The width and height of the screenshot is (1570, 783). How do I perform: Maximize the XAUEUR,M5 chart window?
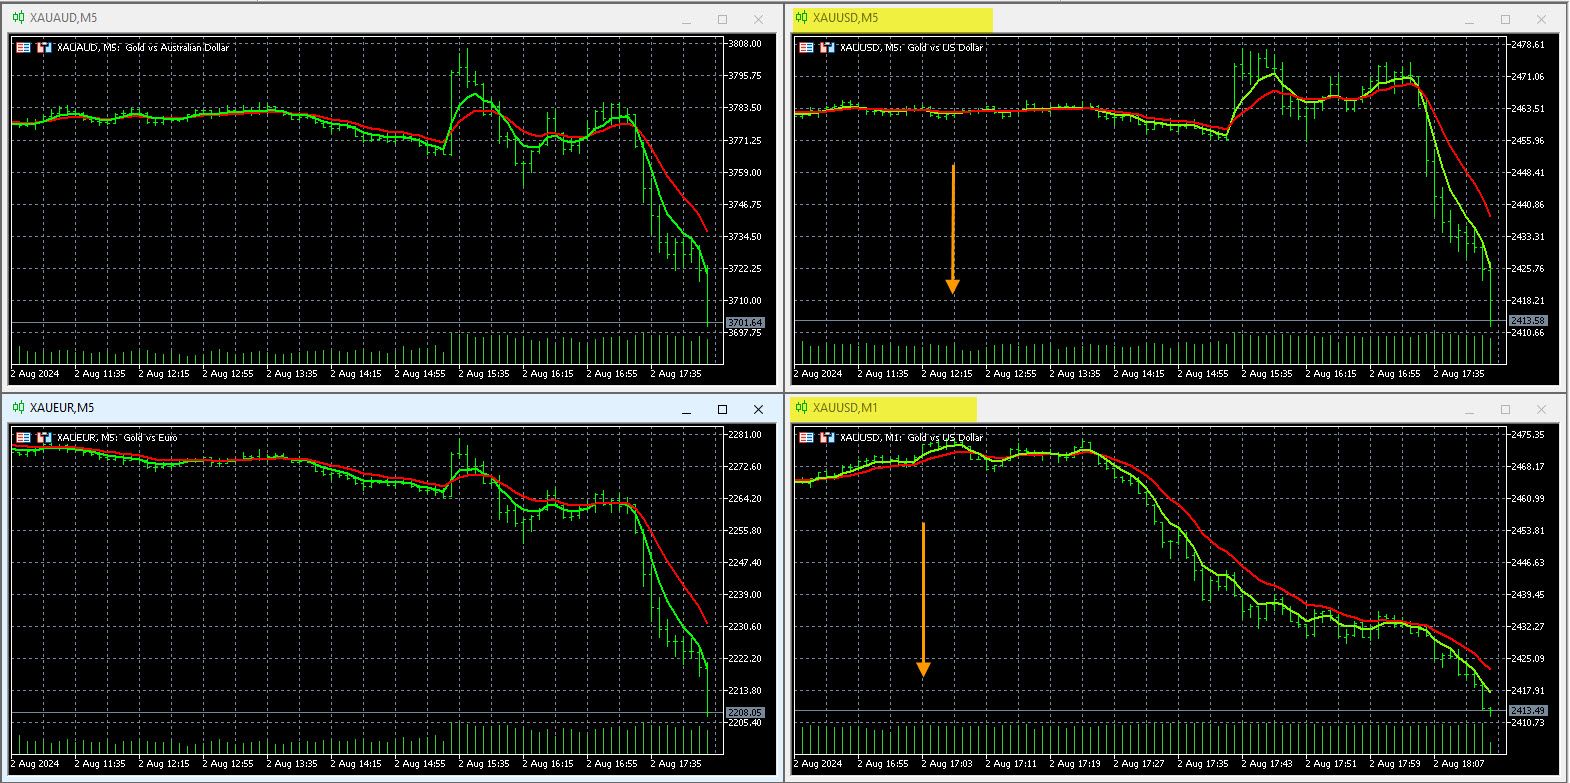point(722,409)
